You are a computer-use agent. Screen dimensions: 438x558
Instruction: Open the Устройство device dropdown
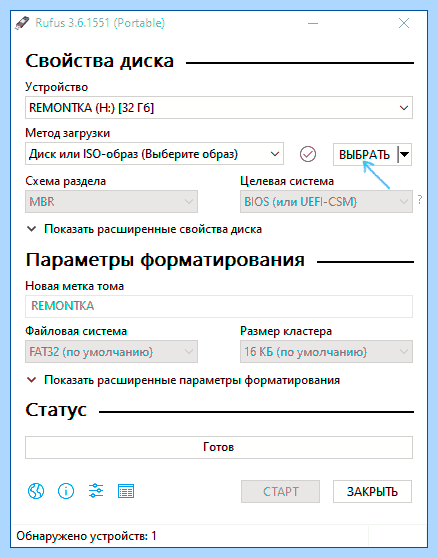pyautogui.click(x=219, y=107)
